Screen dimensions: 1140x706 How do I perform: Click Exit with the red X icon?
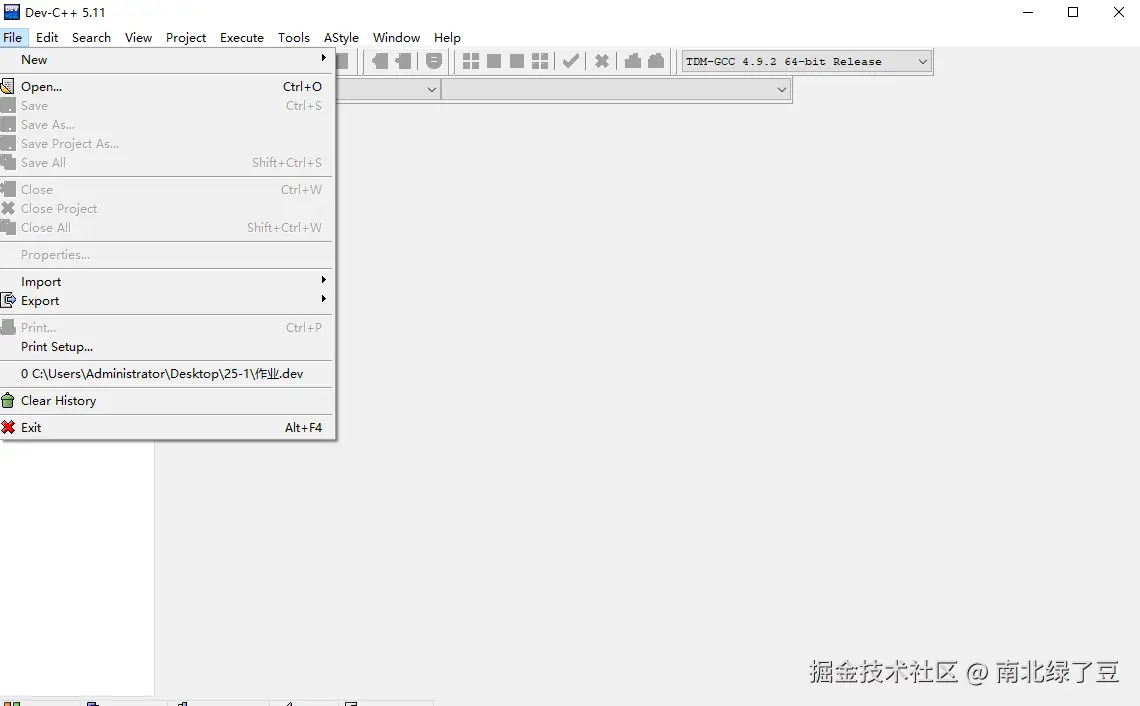(166, 428)
